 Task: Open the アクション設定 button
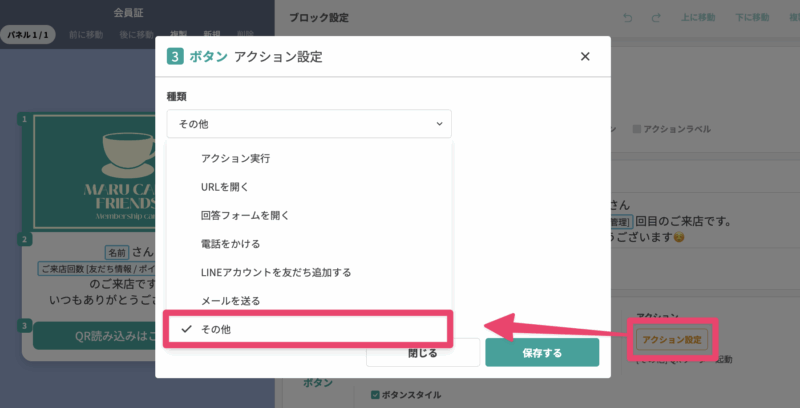(x=674, y=340)
